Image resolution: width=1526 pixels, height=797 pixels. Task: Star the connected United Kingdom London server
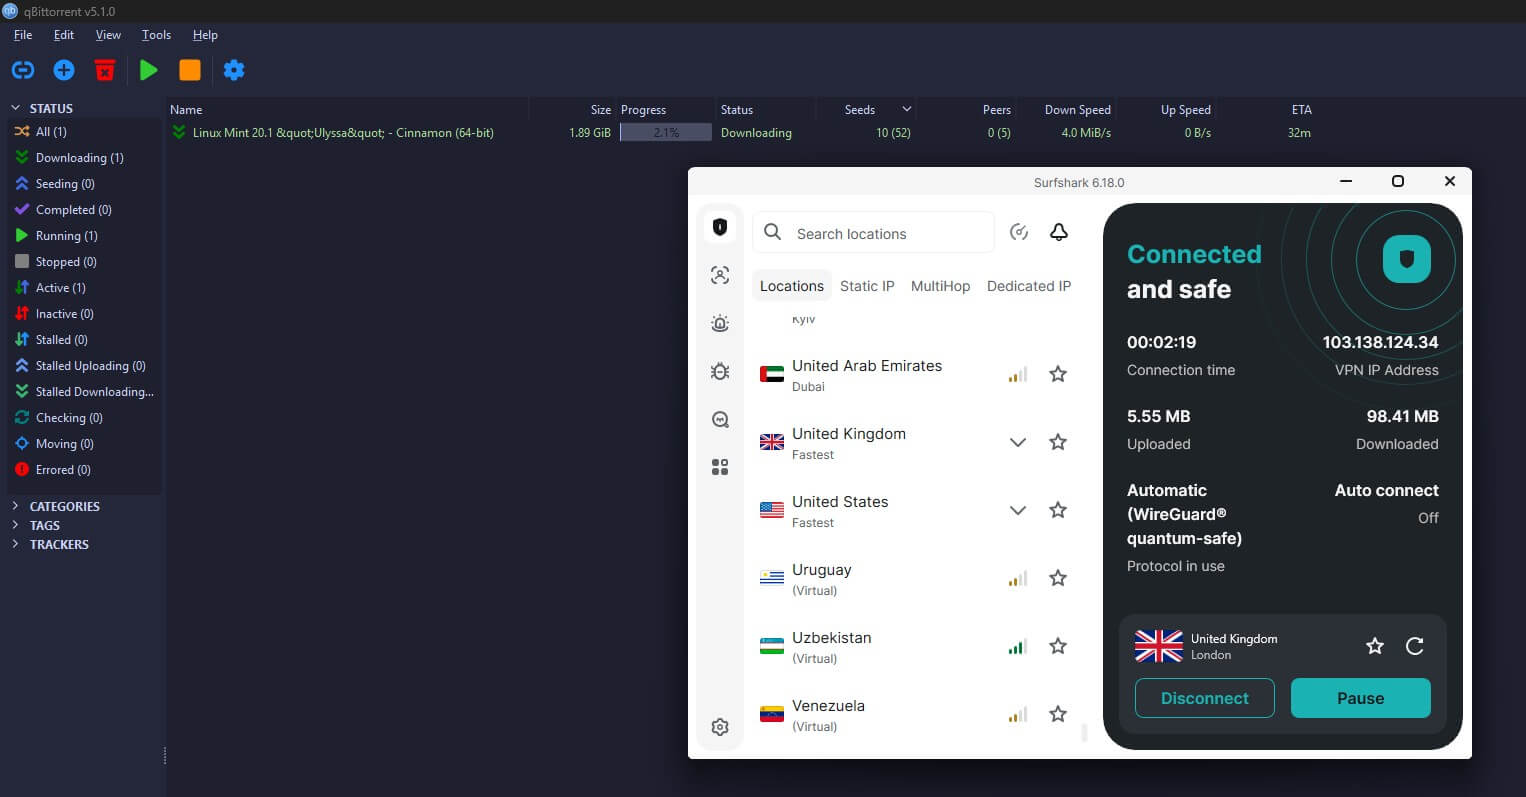pos(1375,646)
